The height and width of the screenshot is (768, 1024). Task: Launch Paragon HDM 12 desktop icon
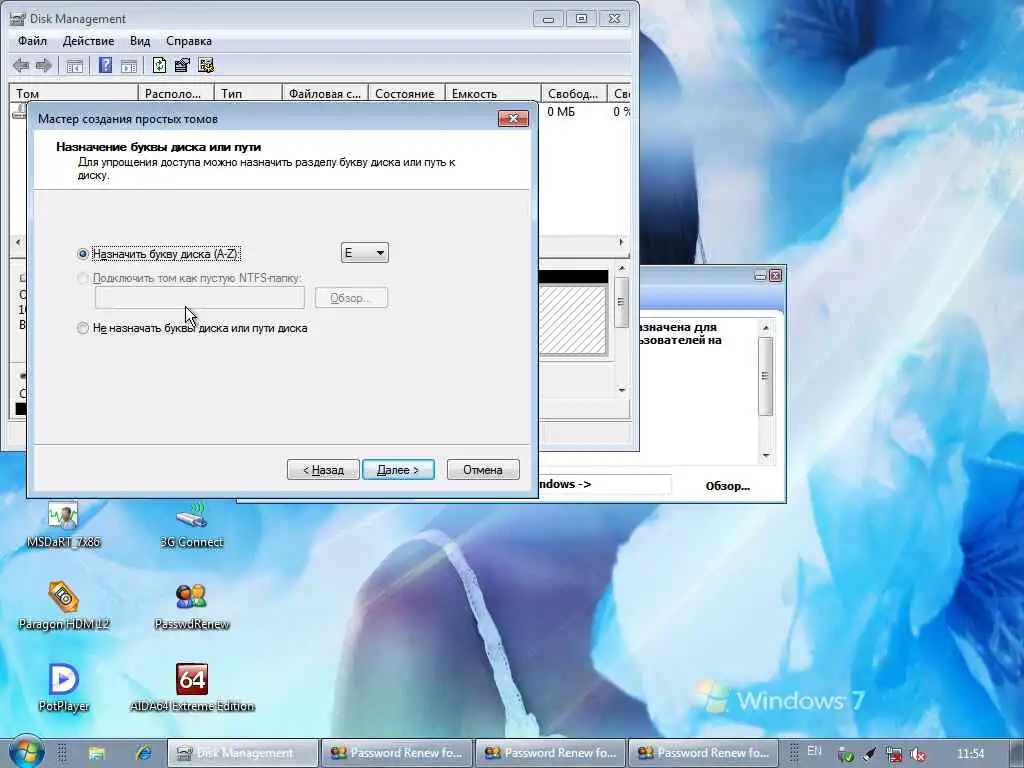(x=63, y=605)
